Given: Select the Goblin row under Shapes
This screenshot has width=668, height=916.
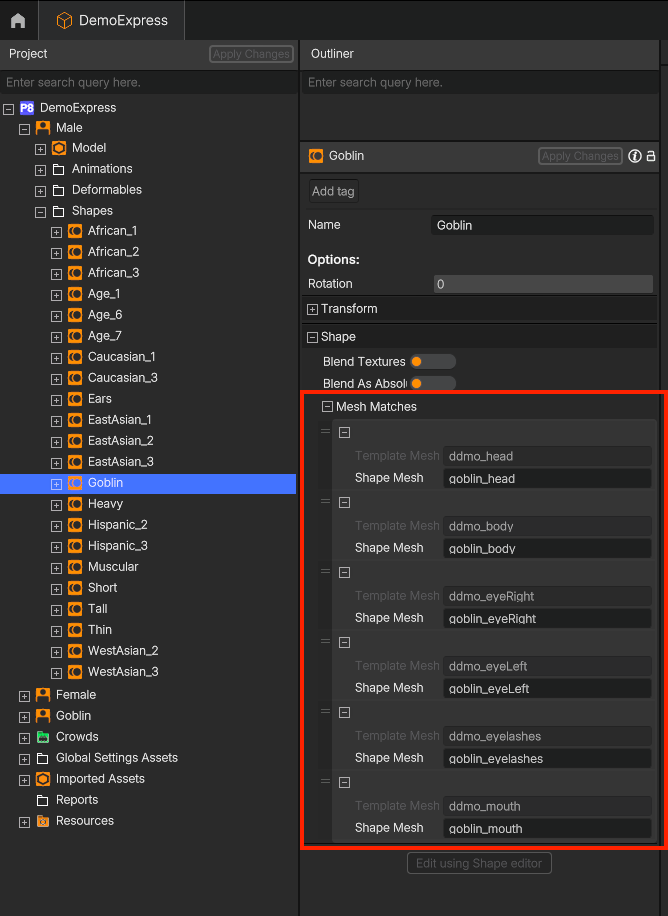Looking at the screenshot, I should pos(148,483).
